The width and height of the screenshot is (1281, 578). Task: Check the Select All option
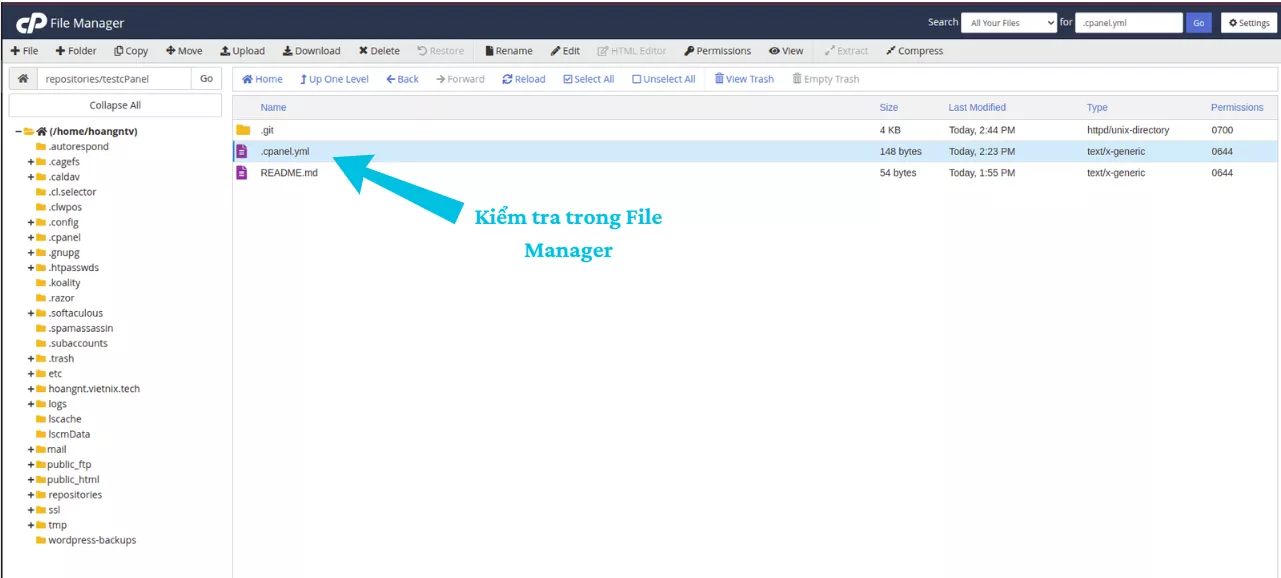(x=568, y=80)
